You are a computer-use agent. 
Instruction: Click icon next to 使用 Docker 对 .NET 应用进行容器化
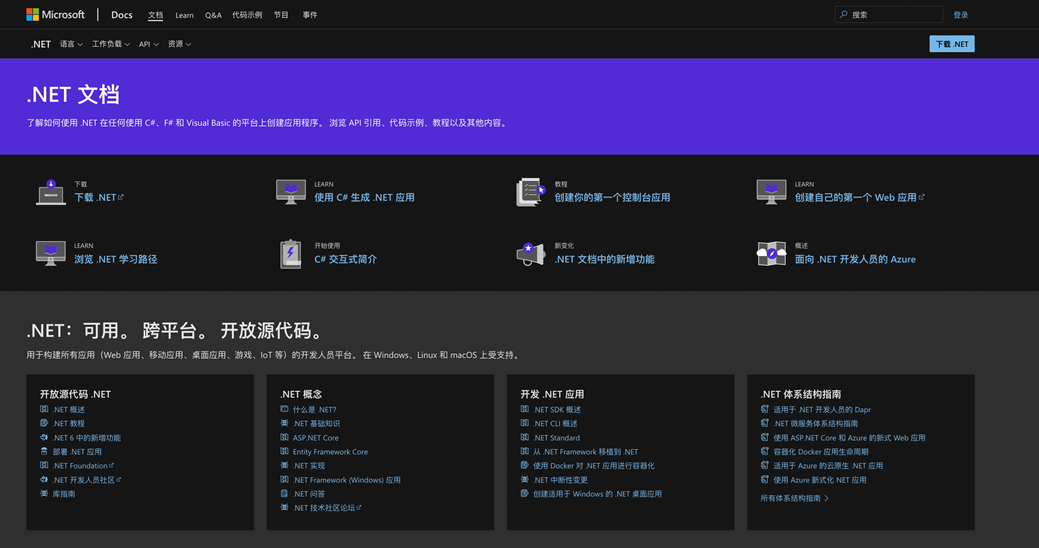tap(524, 465)
